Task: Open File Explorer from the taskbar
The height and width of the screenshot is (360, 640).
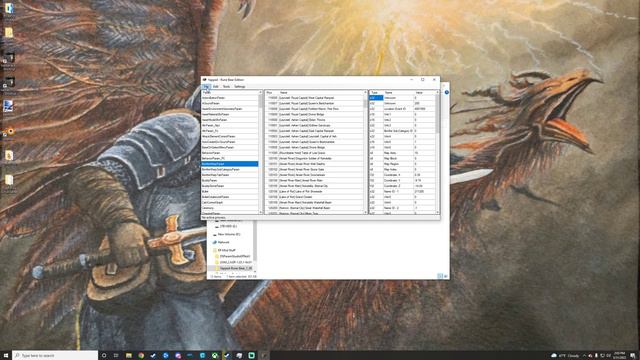Action: 129,356
